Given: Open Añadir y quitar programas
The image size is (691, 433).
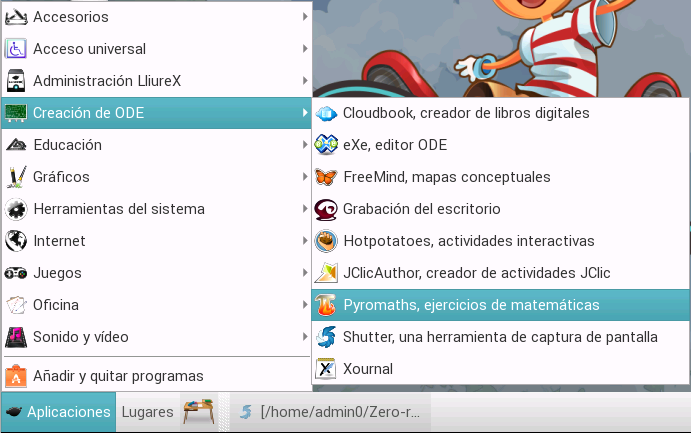Looking at the screenshot, I should tap(118, 376).
